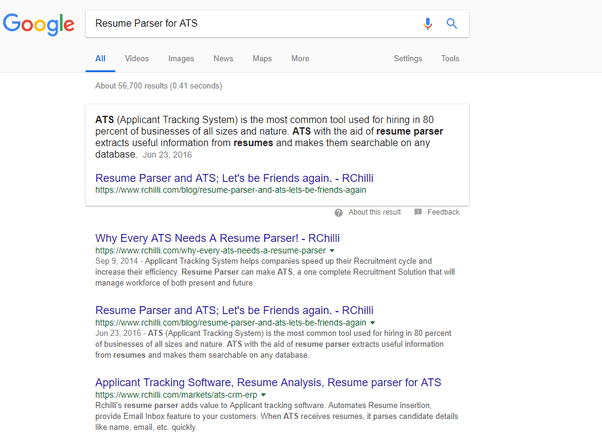Click the featured snippet rchilli.com blog URL
This screenshot has height=445, width=602.
231,190
